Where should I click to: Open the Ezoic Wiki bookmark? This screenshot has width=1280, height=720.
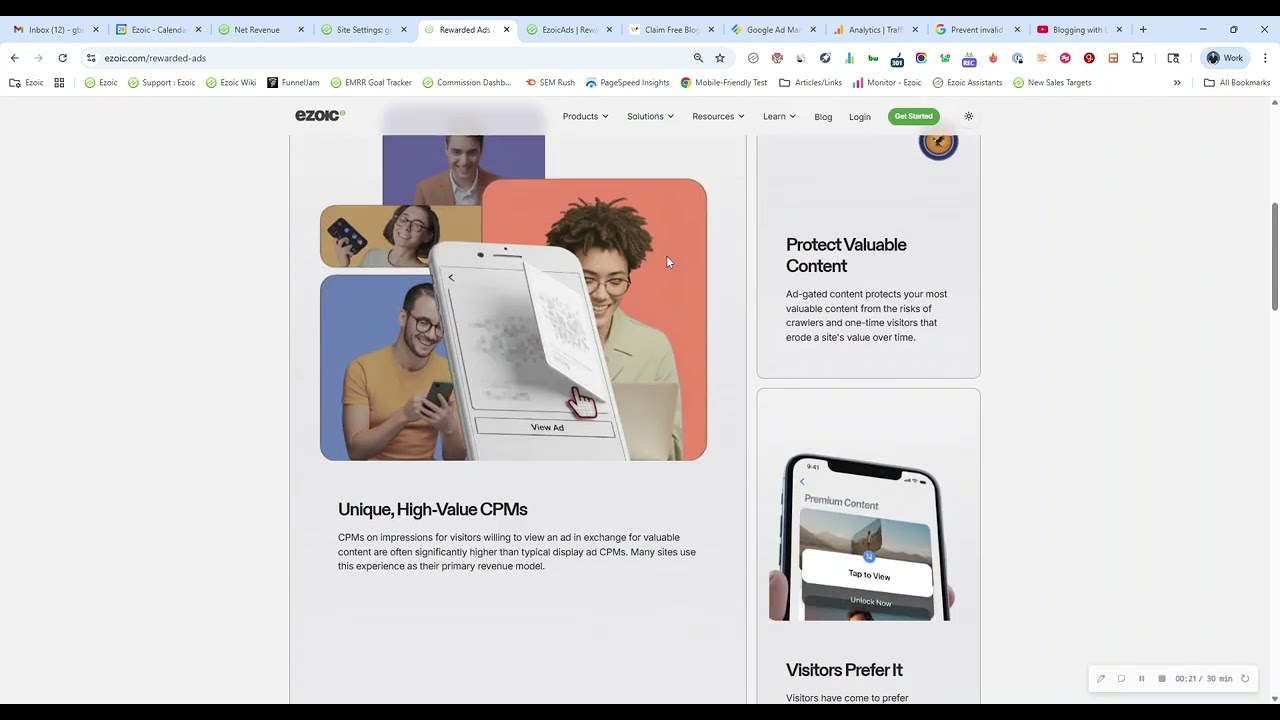[231, 82]
